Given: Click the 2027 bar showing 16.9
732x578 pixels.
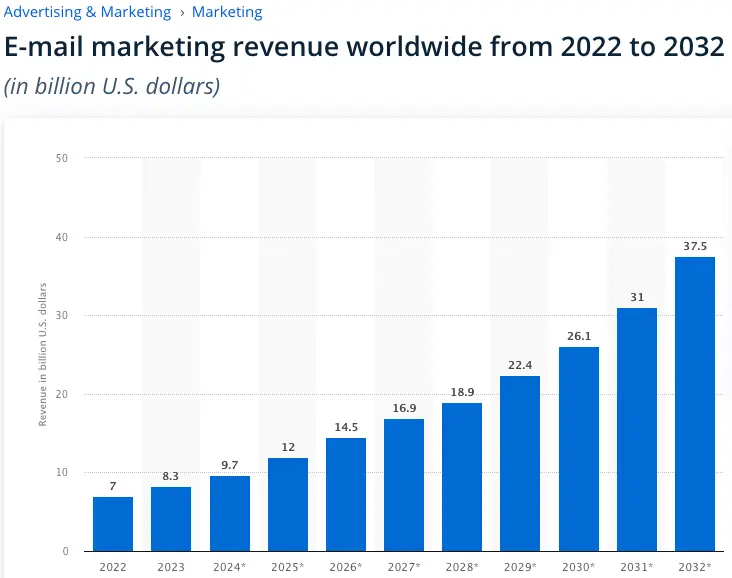Looking at the screenshot, I should coord(404,485).
